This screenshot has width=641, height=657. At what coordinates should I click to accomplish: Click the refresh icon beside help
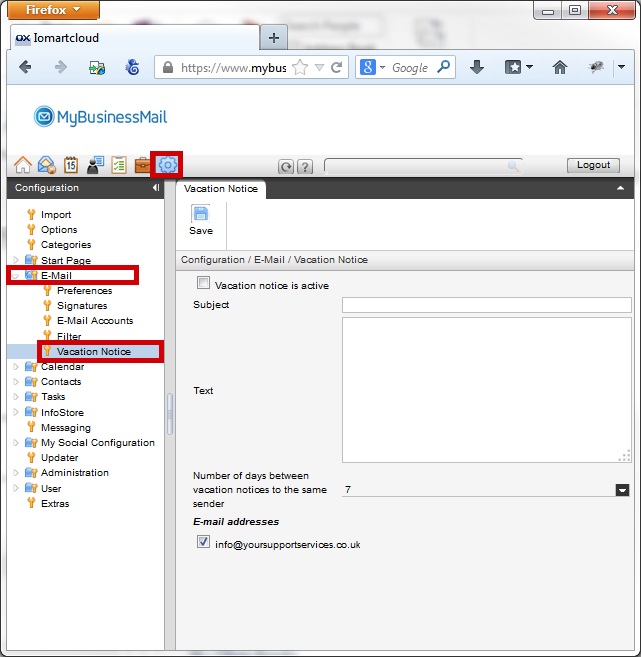[x=286, y=167]
